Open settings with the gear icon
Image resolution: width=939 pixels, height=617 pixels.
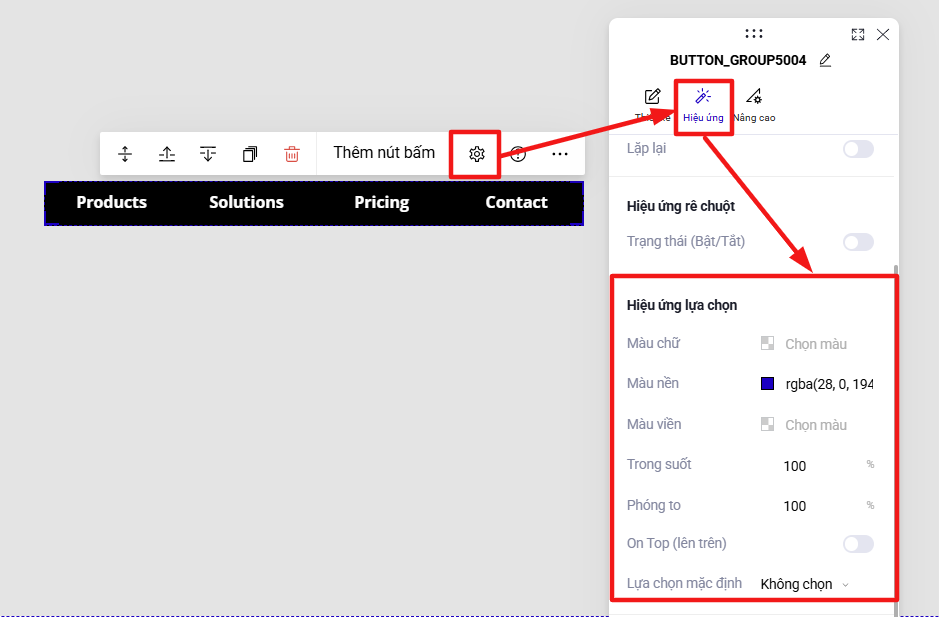pyautogui.click(x=477, y=154)
